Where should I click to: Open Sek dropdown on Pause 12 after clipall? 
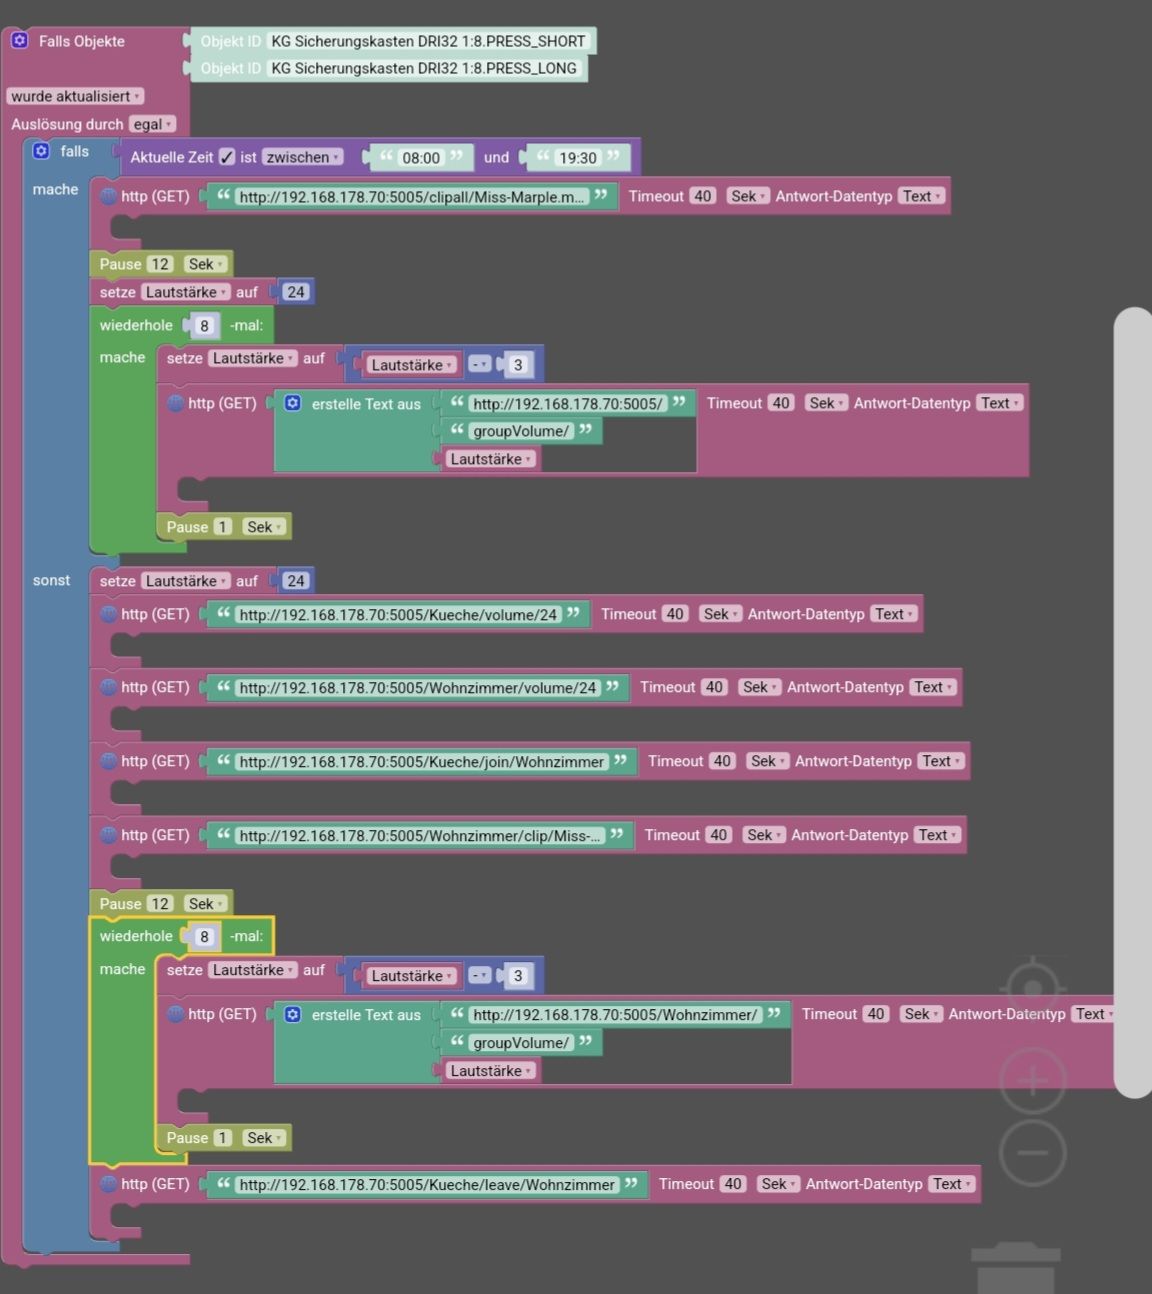click(x=206, y=264)
